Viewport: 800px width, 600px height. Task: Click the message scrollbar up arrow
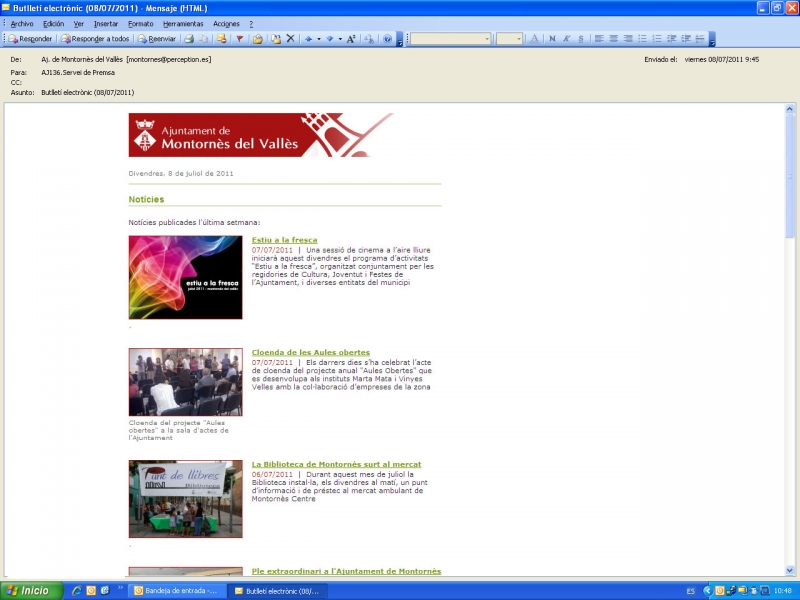(x=790, y=109)
